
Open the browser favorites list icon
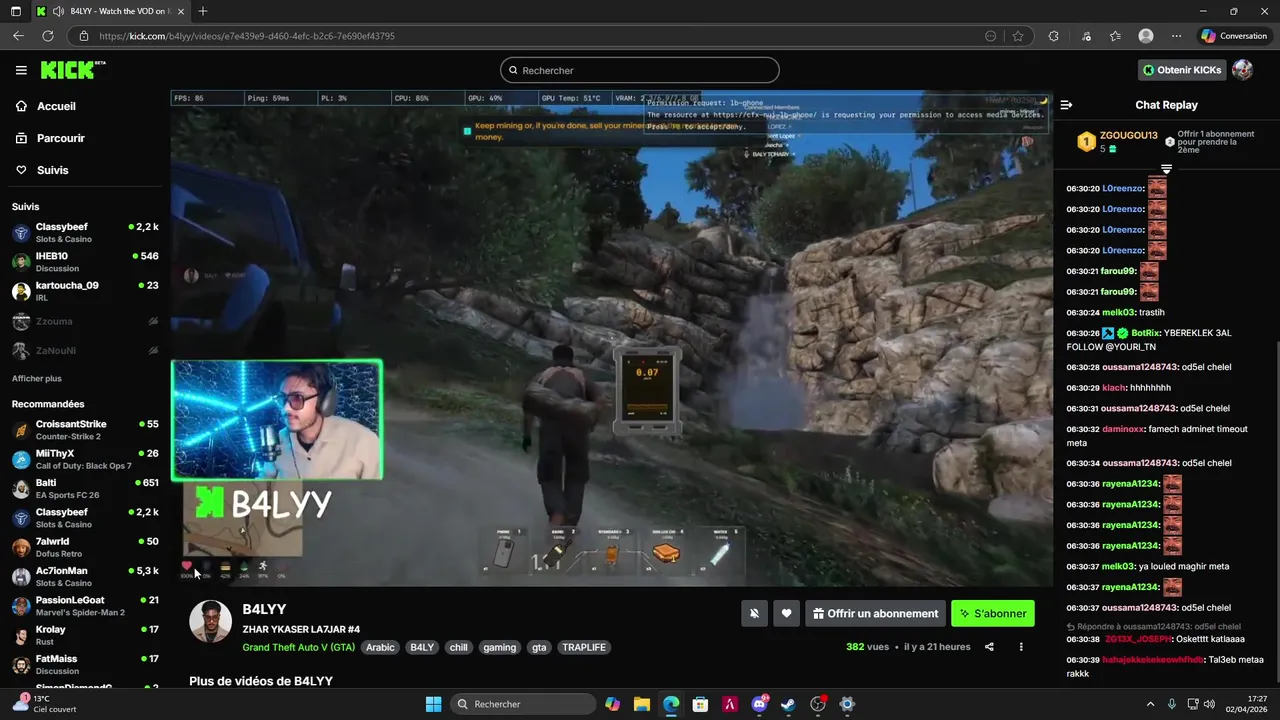tap(1115, 36)
